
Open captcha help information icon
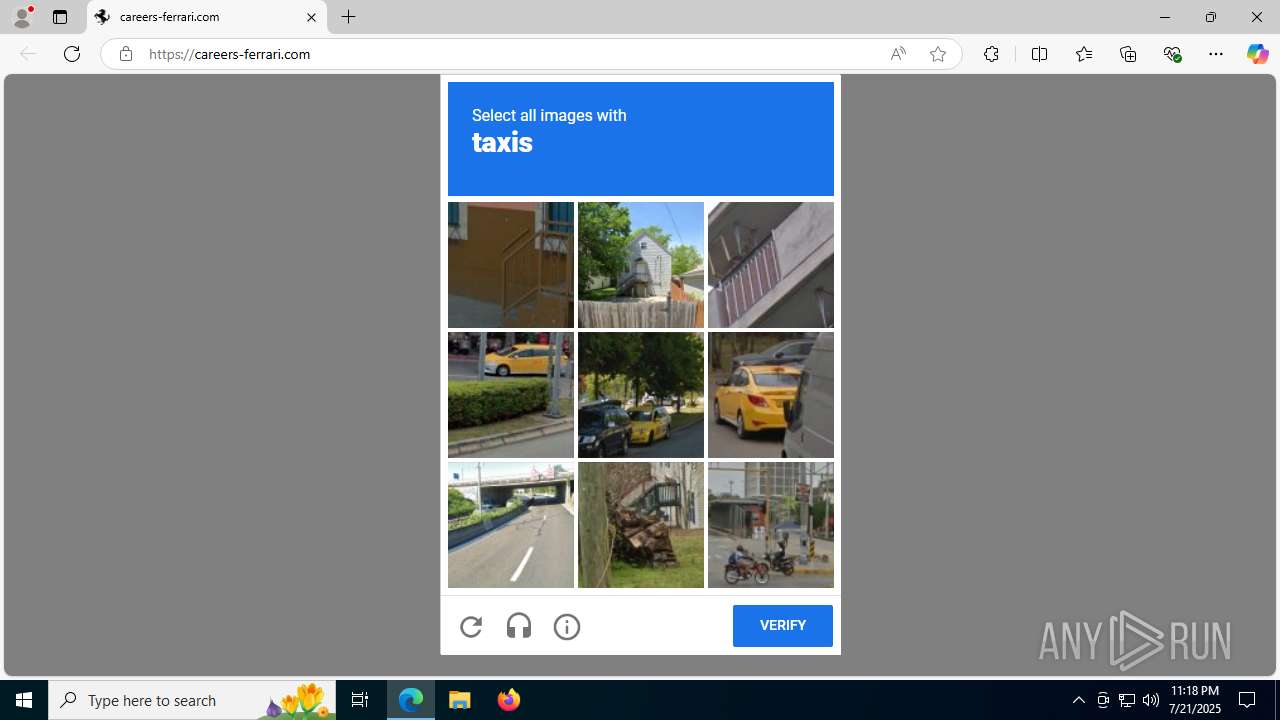(x=567, y=627)
